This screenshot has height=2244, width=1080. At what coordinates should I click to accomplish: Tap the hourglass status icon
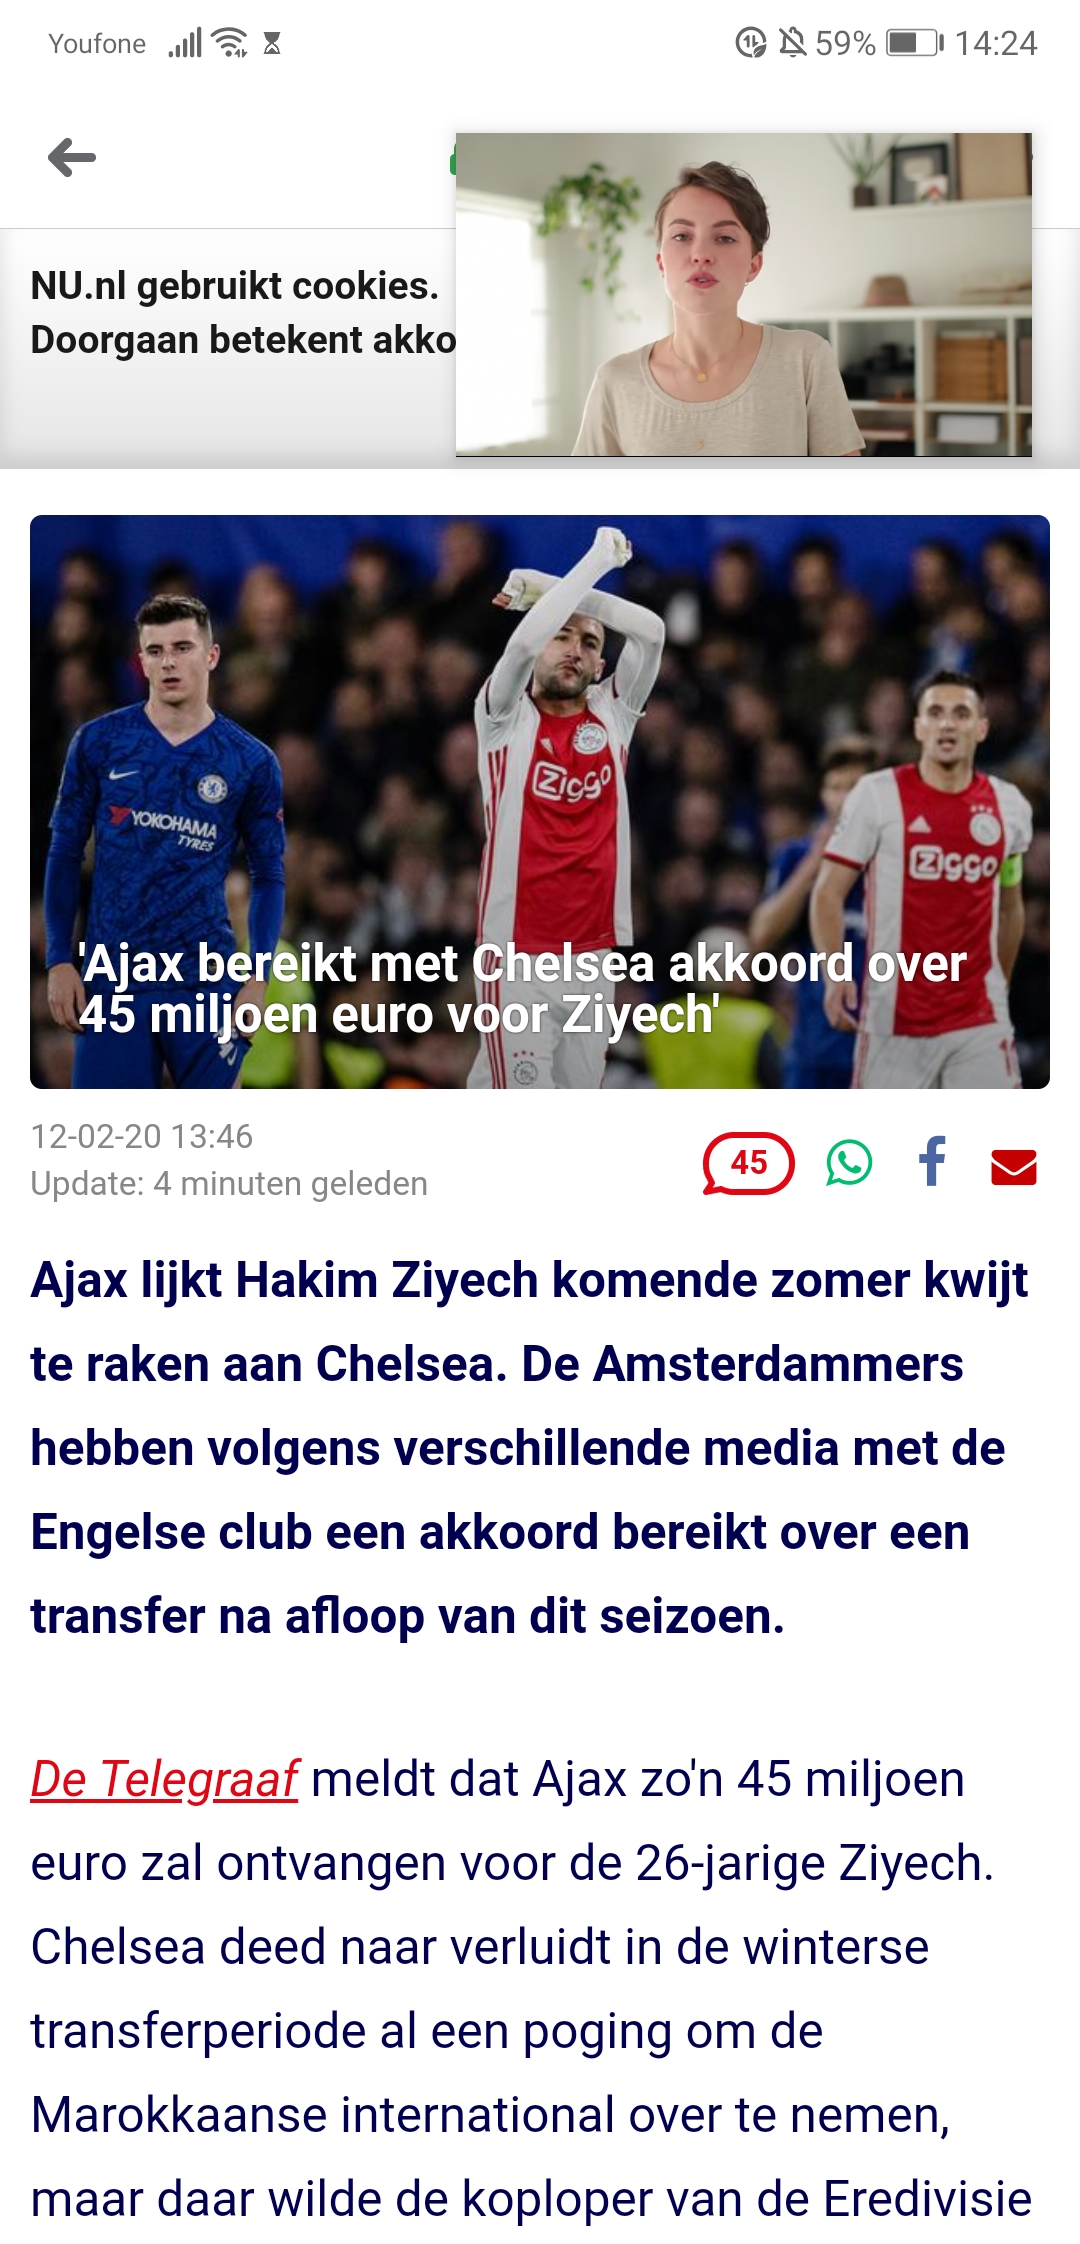tap(272, 43)
